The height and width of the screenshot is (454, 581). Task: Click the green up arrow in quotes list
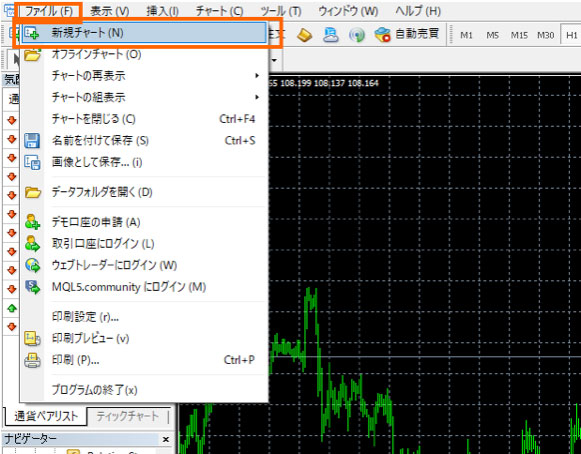(x=12, y=308)
